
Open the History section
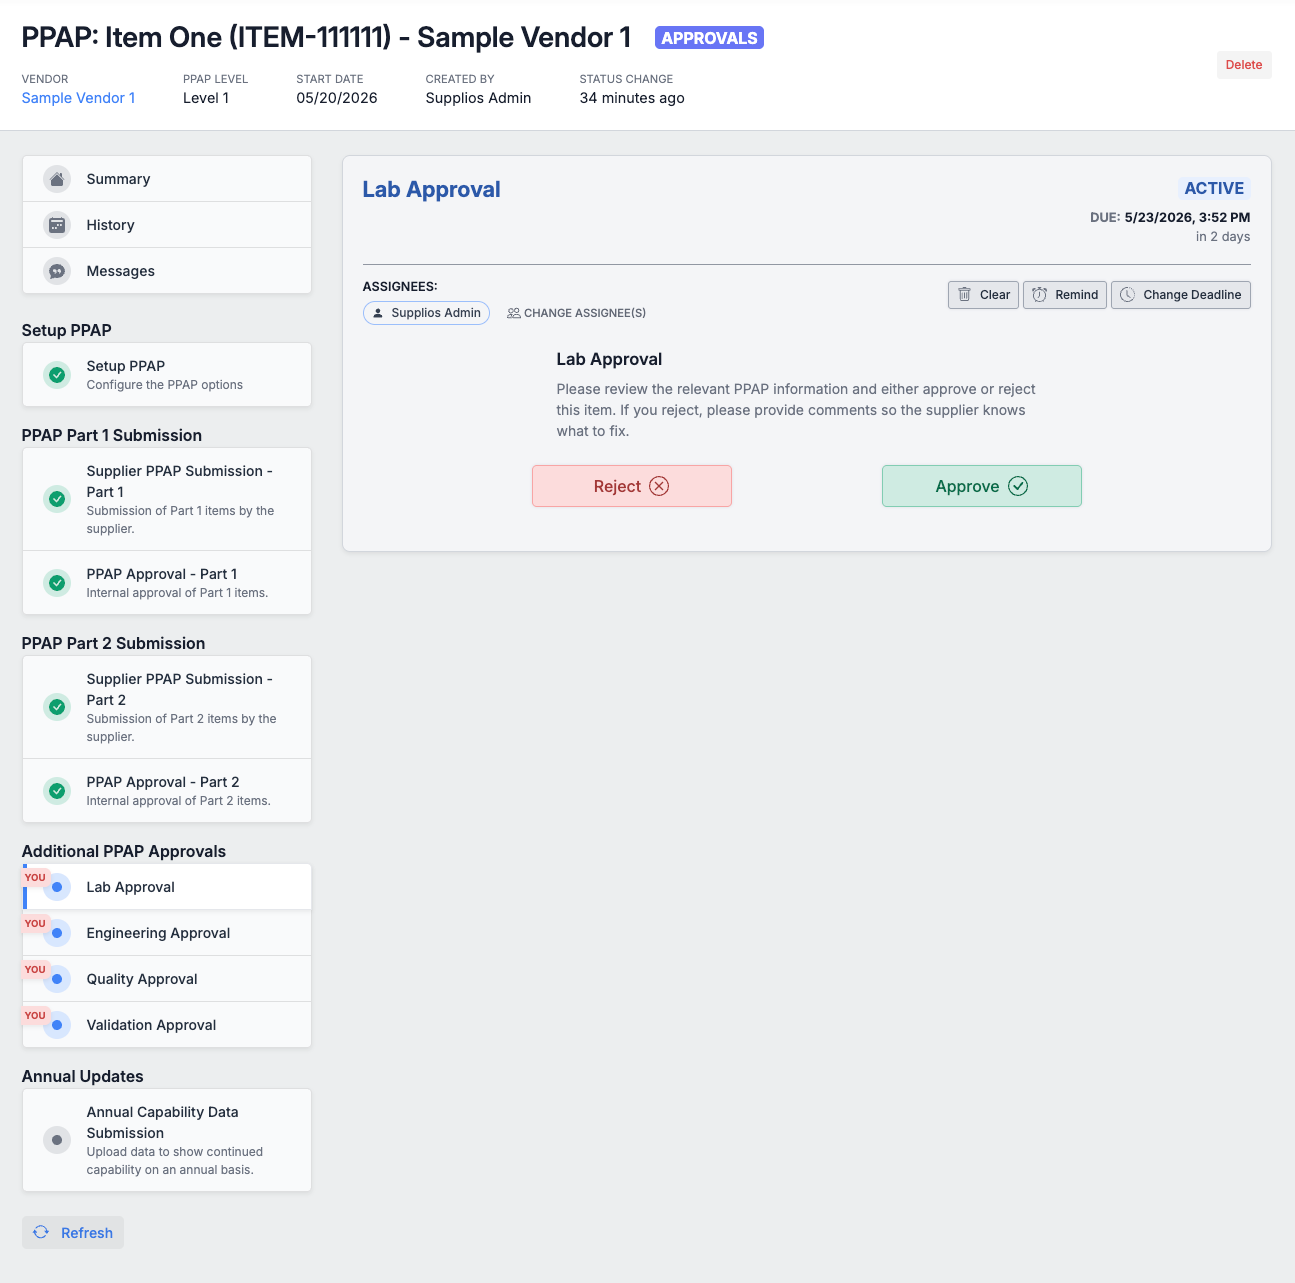[167, 225]
